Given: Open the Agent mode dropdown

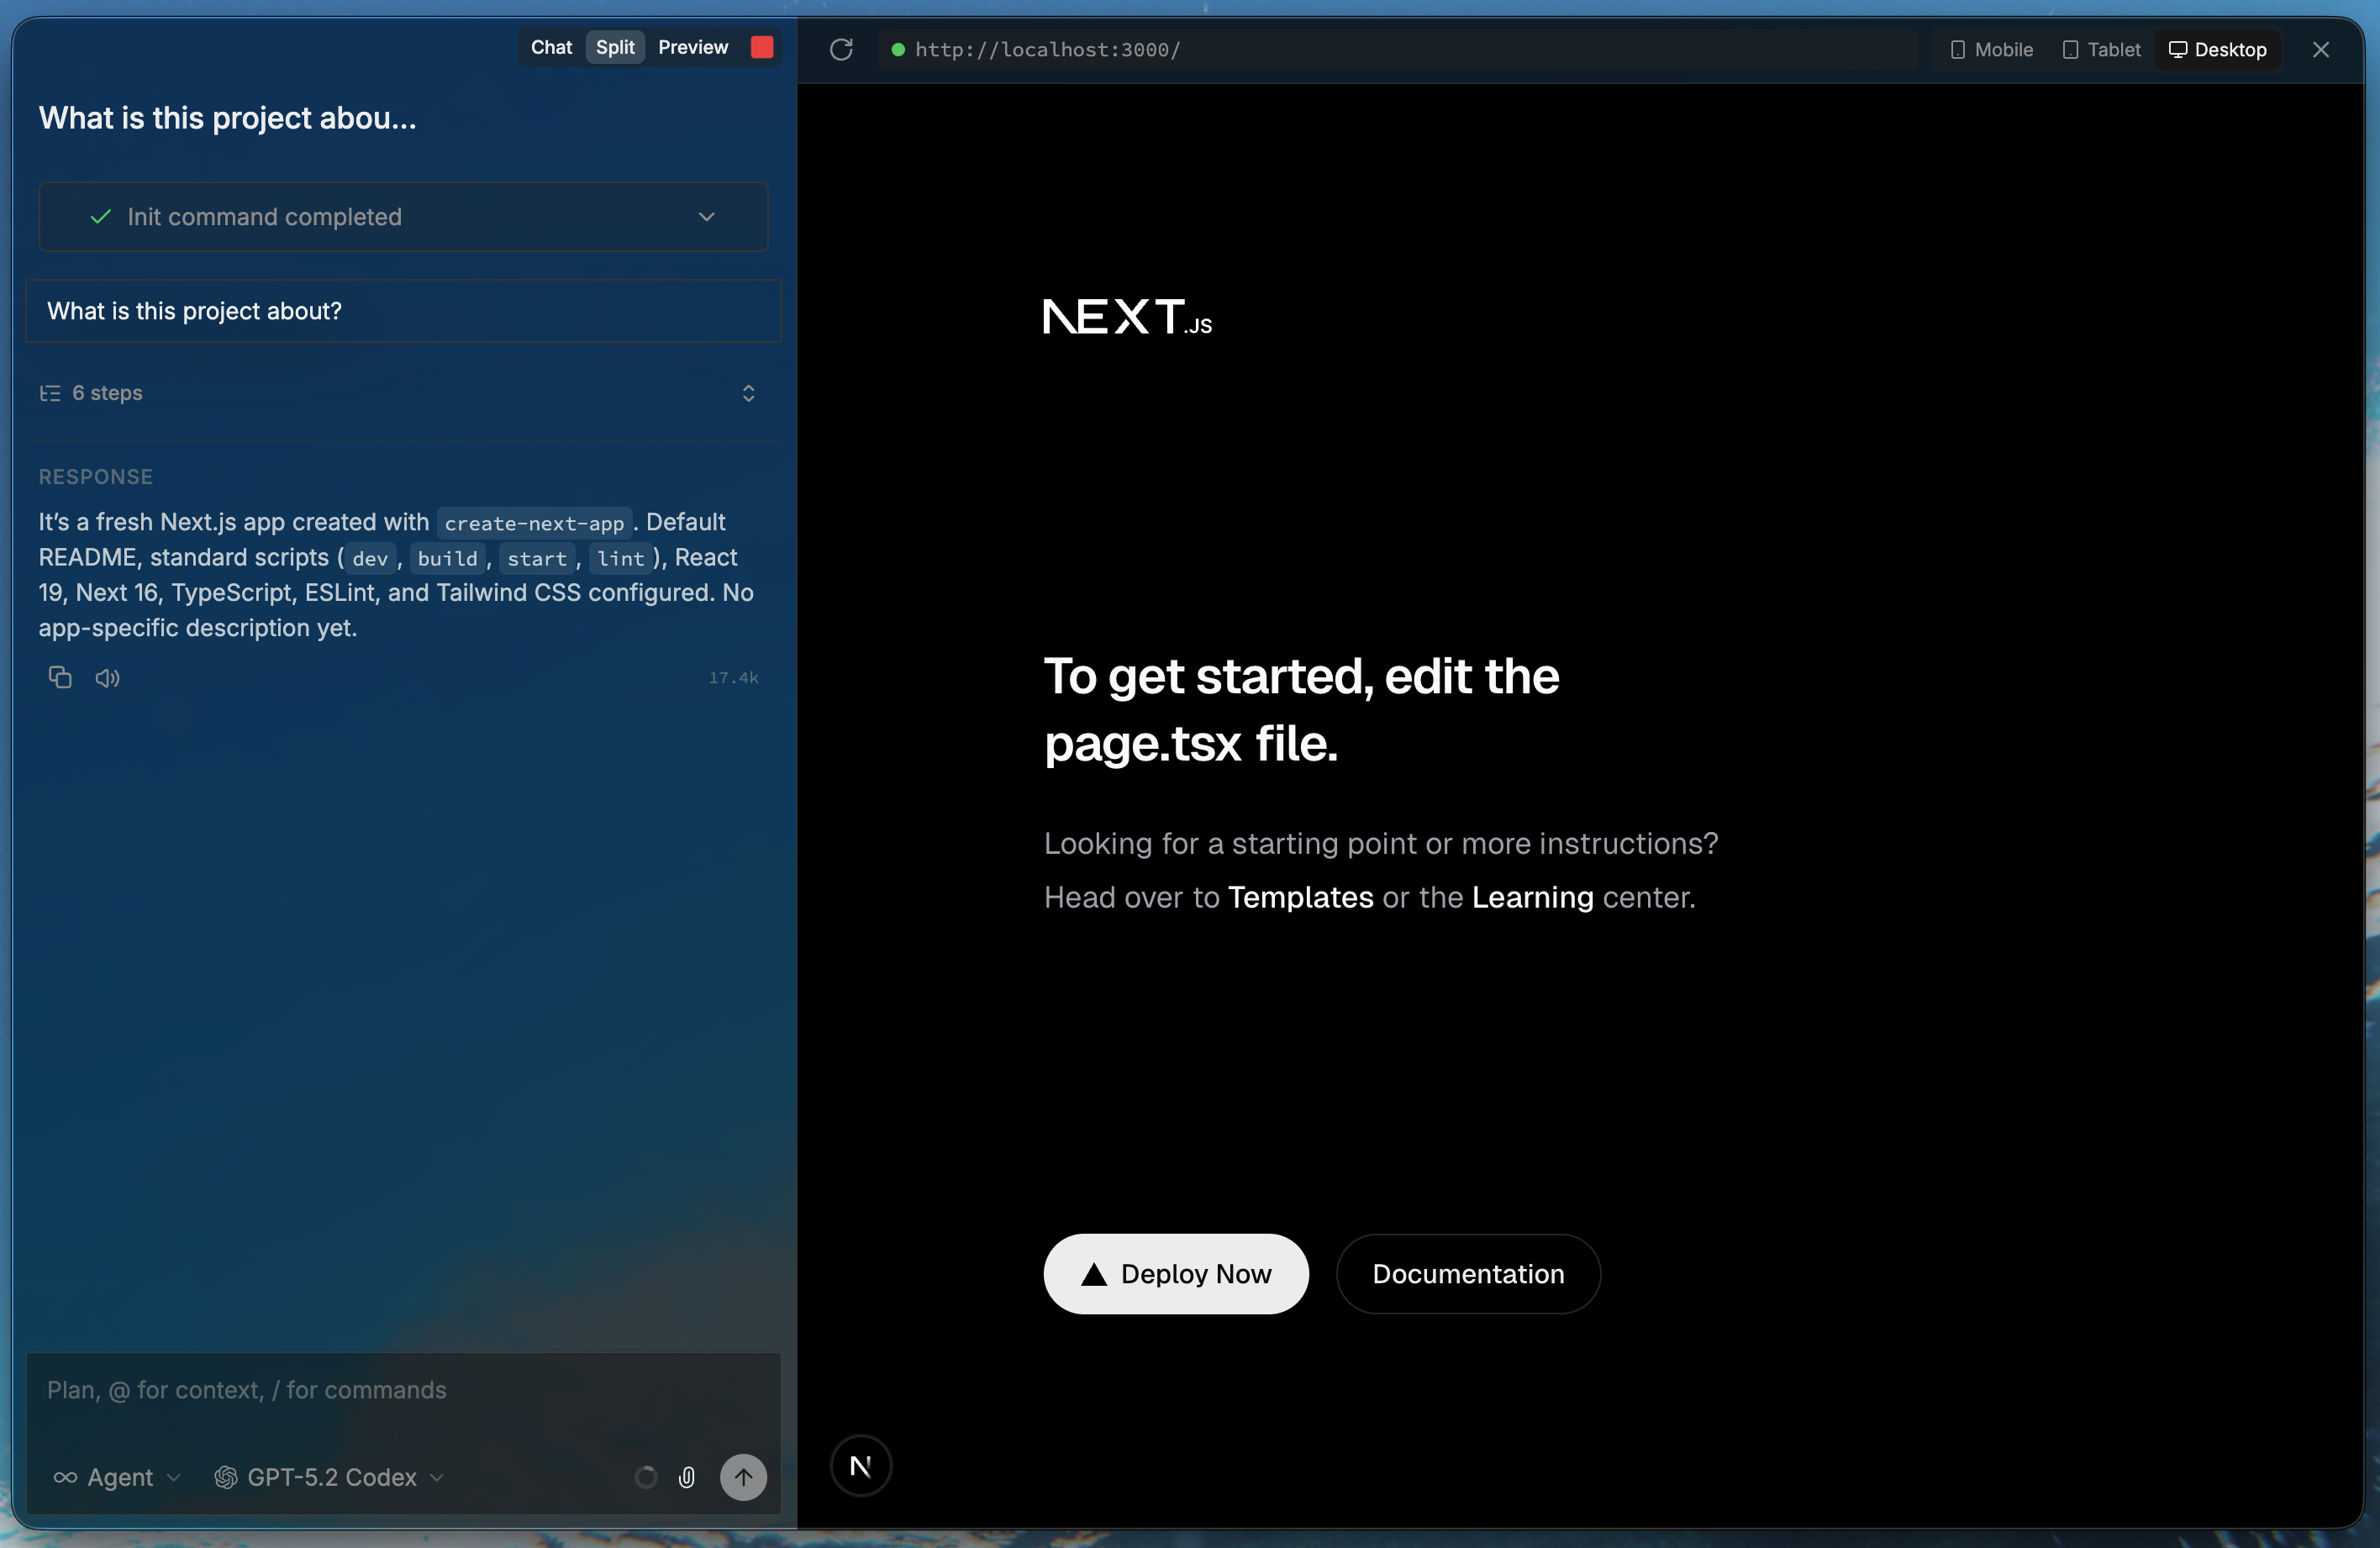Looking at the screenshot, I should (x=118, y=1477).
